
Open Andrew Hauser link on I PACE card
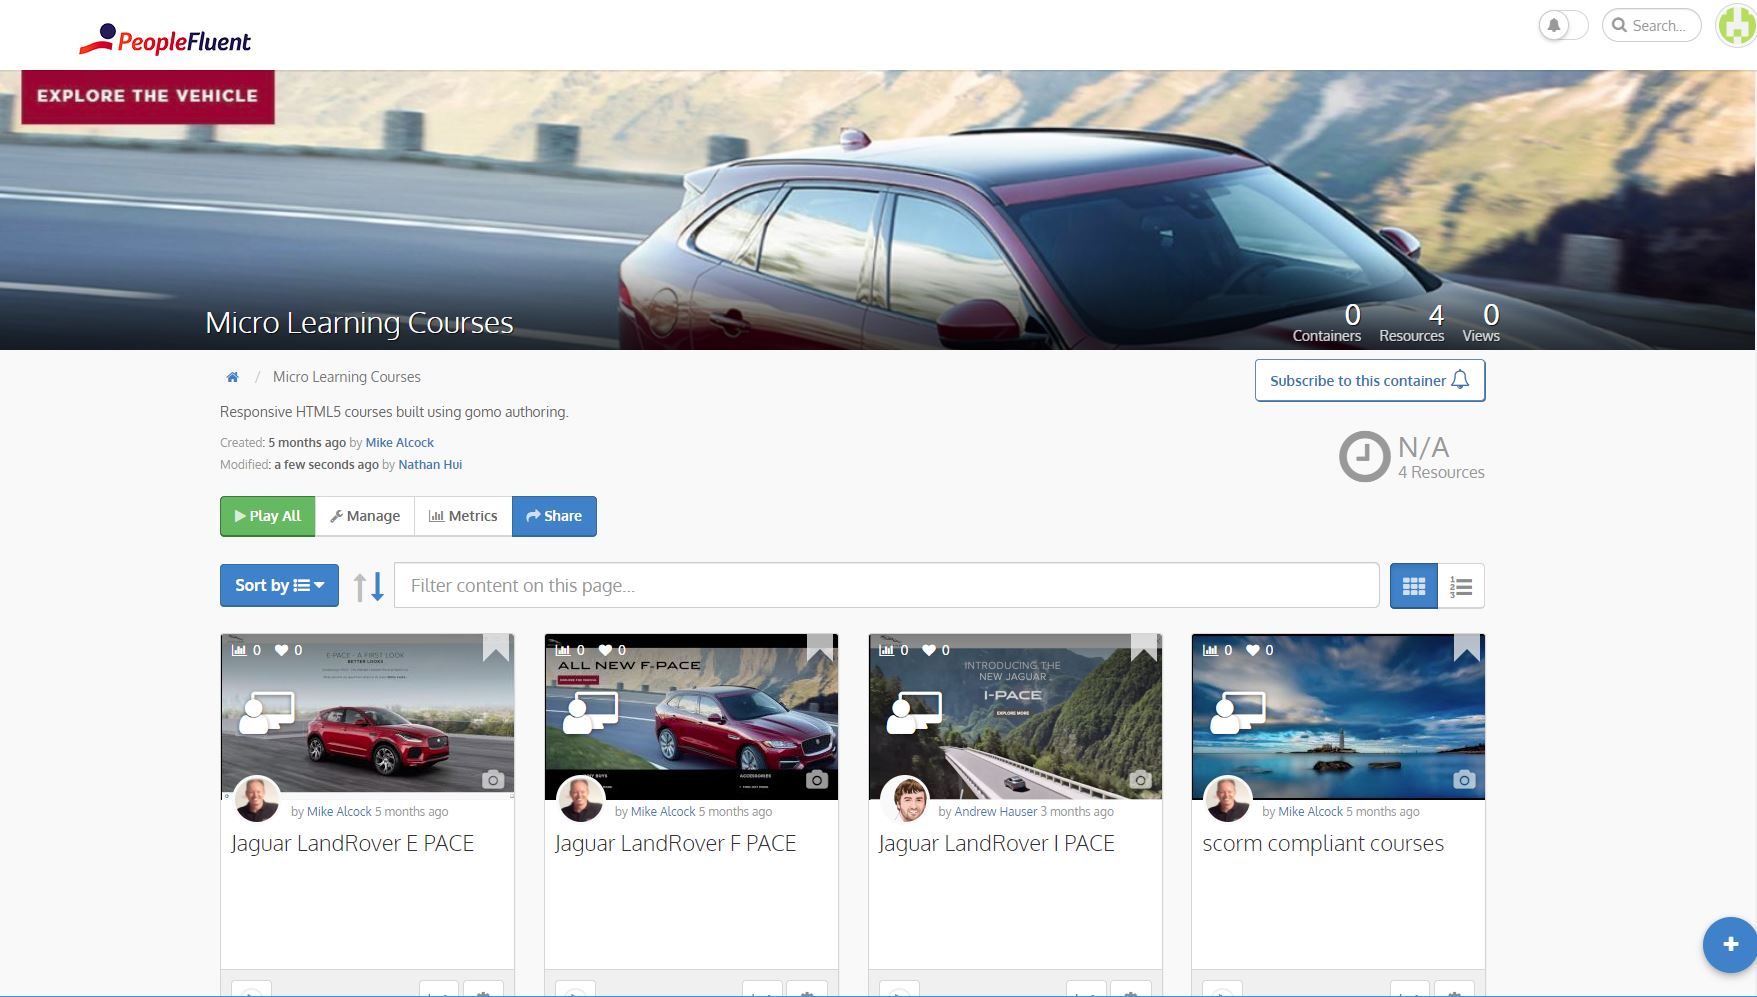(x=996, y=812)
